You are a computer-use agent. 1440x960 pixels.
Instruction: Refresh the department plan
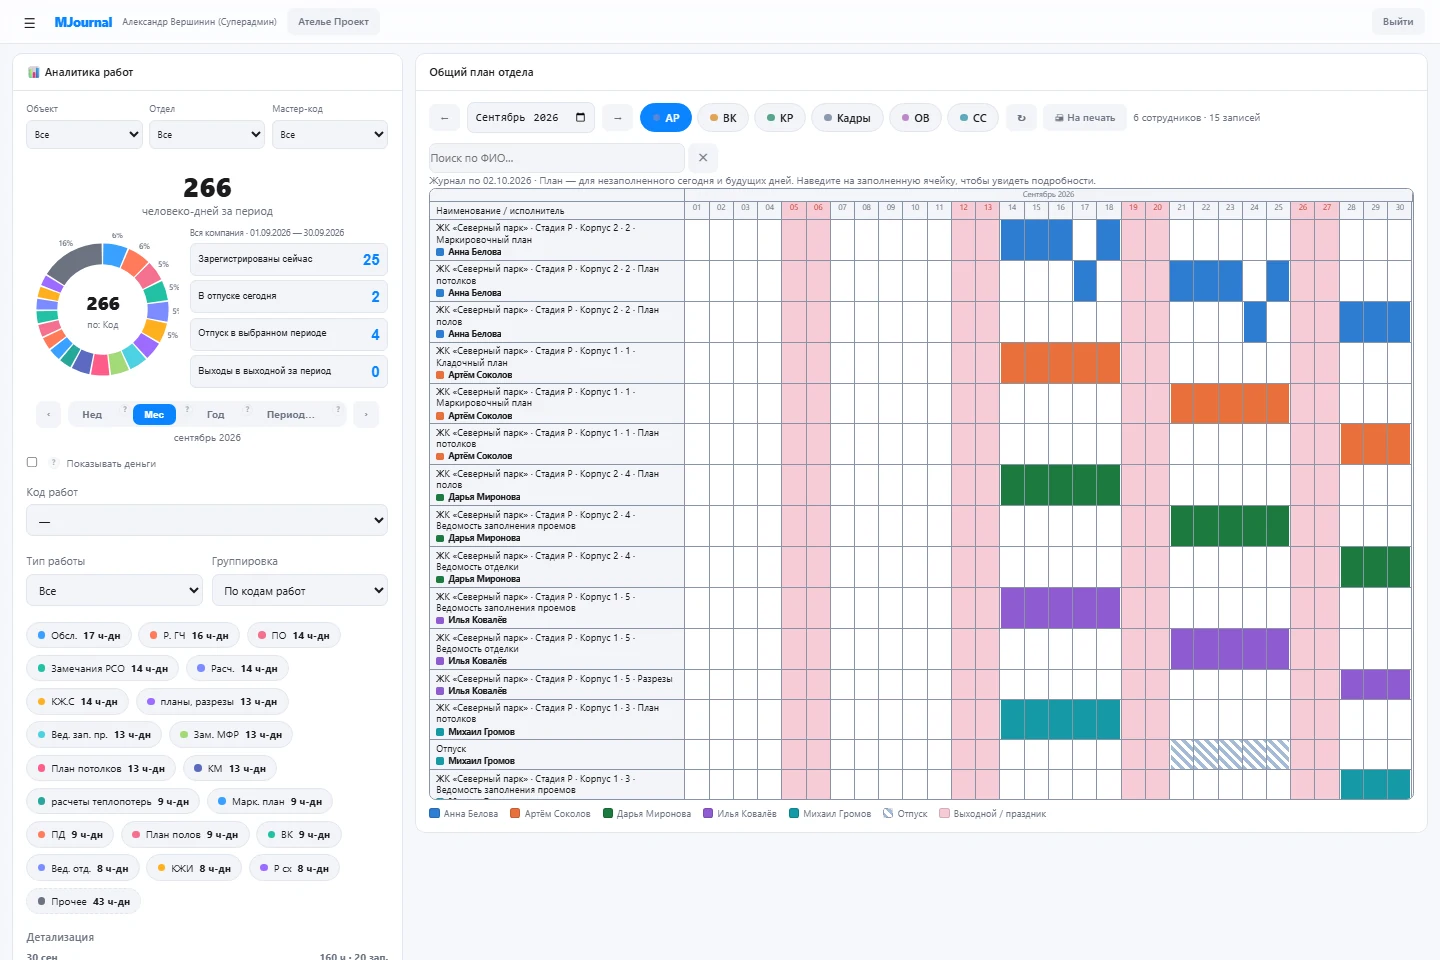[1021, 118]
